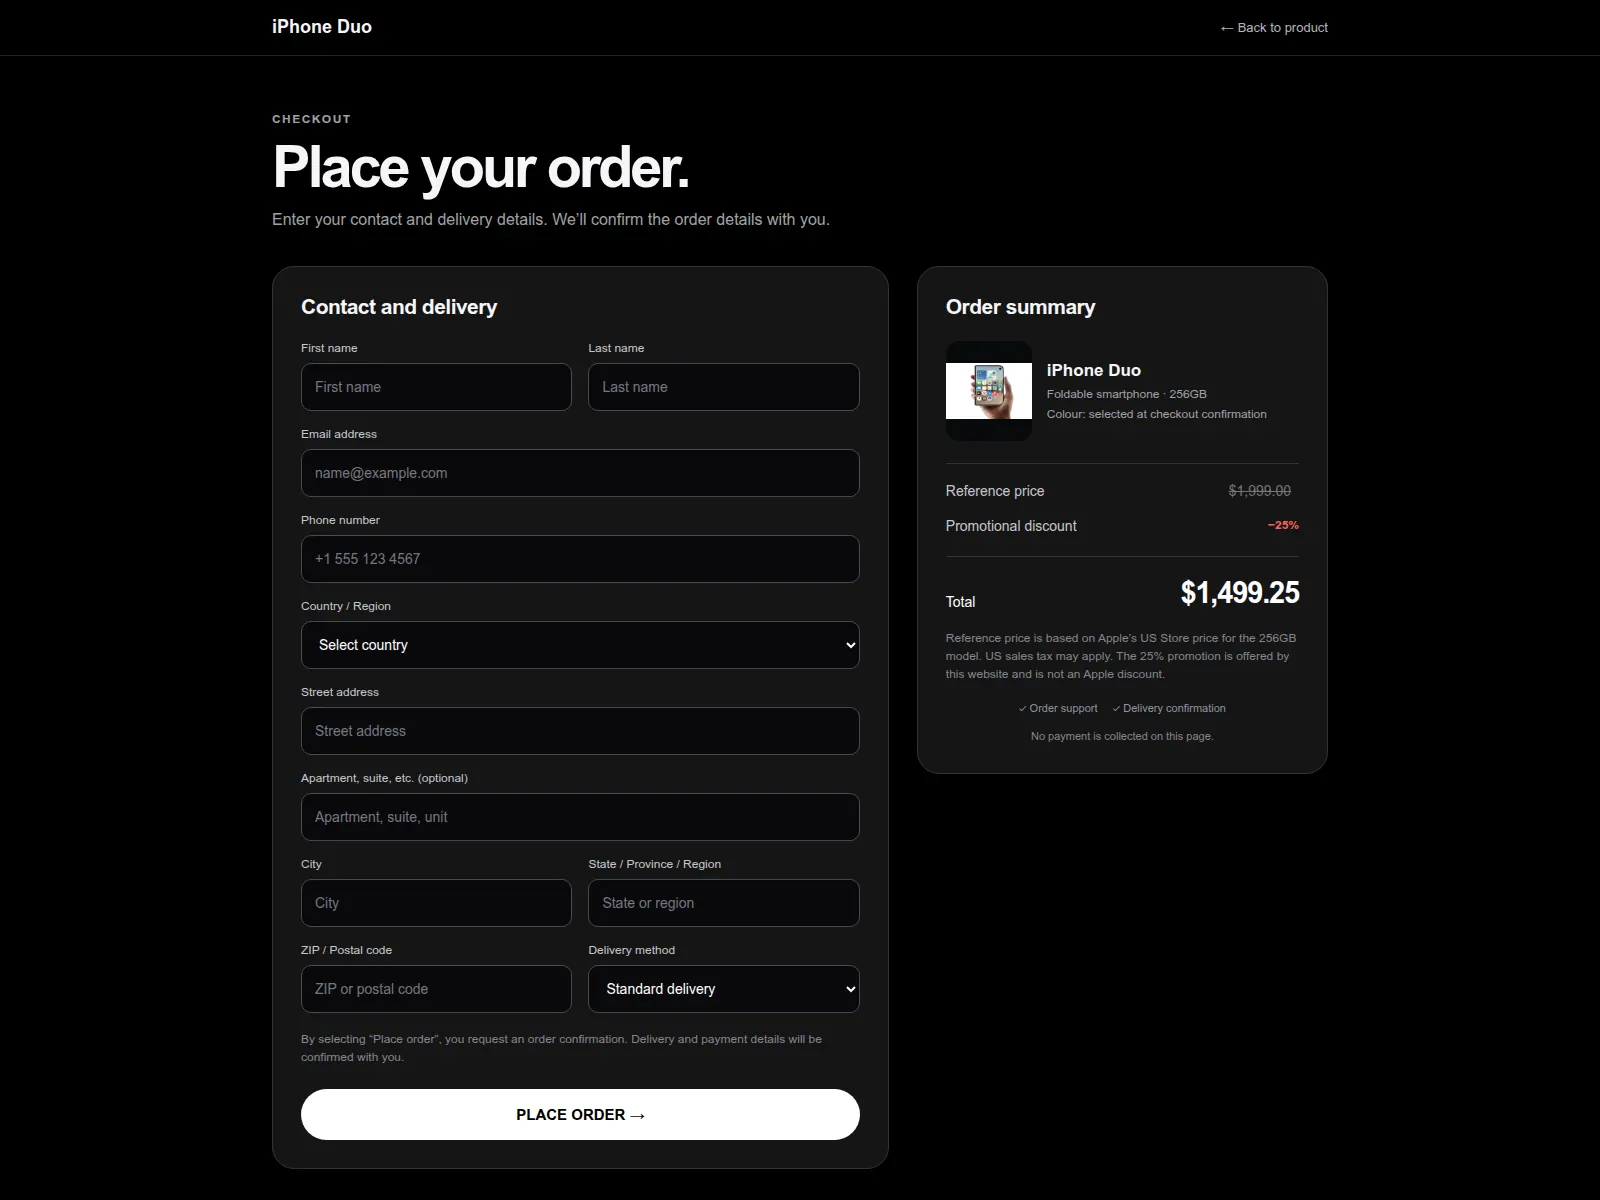1600x1200 pixels.
Task: Click the iPhone Duo logo in the header
Action: coord(322,27)
